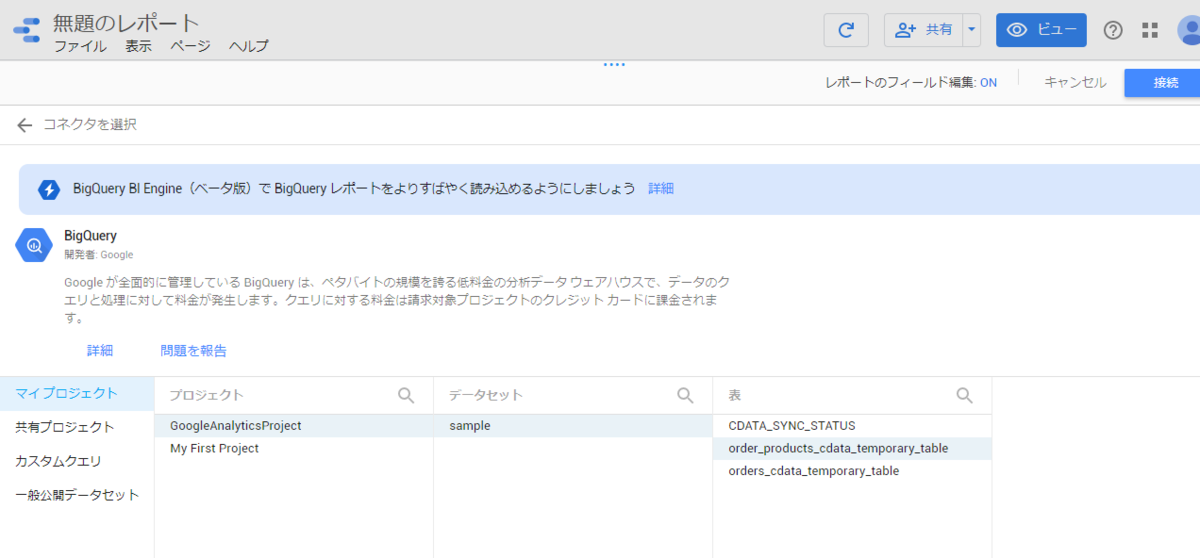Open the share dropdown arrow
This screenshot has width=1200, height=558.
(x=972, y=30)
